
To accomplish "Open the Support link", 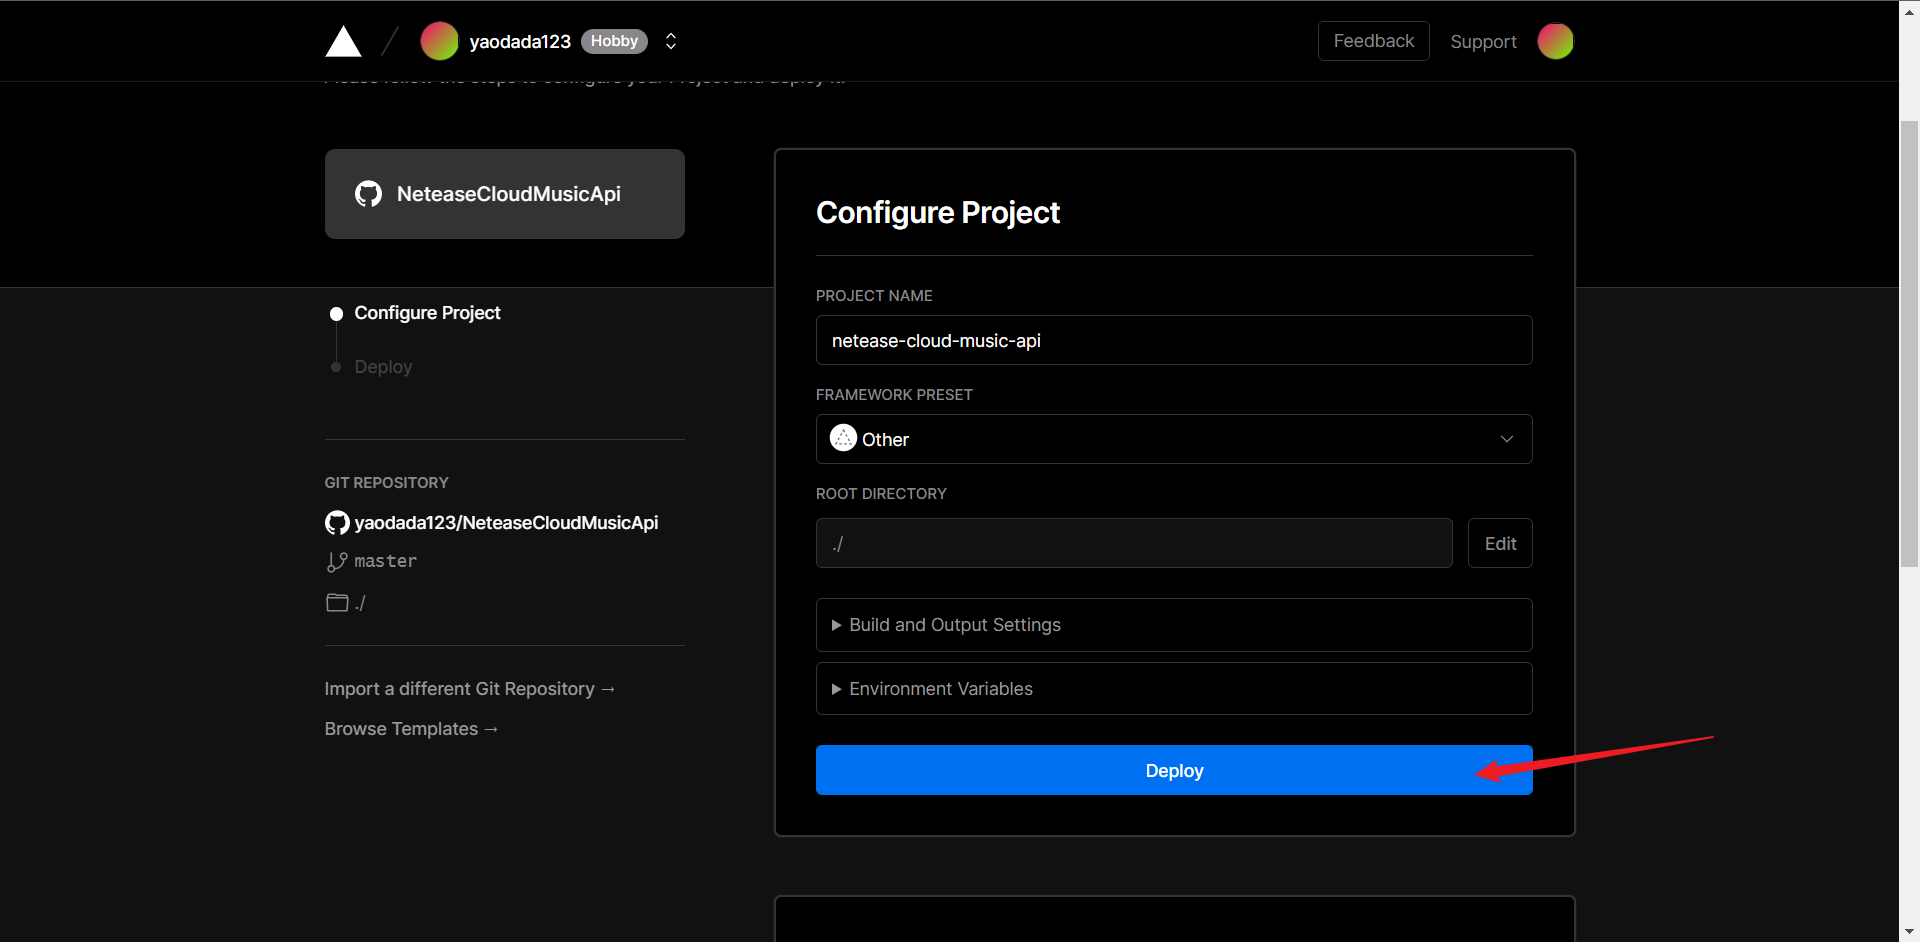I will point(1483,42).
